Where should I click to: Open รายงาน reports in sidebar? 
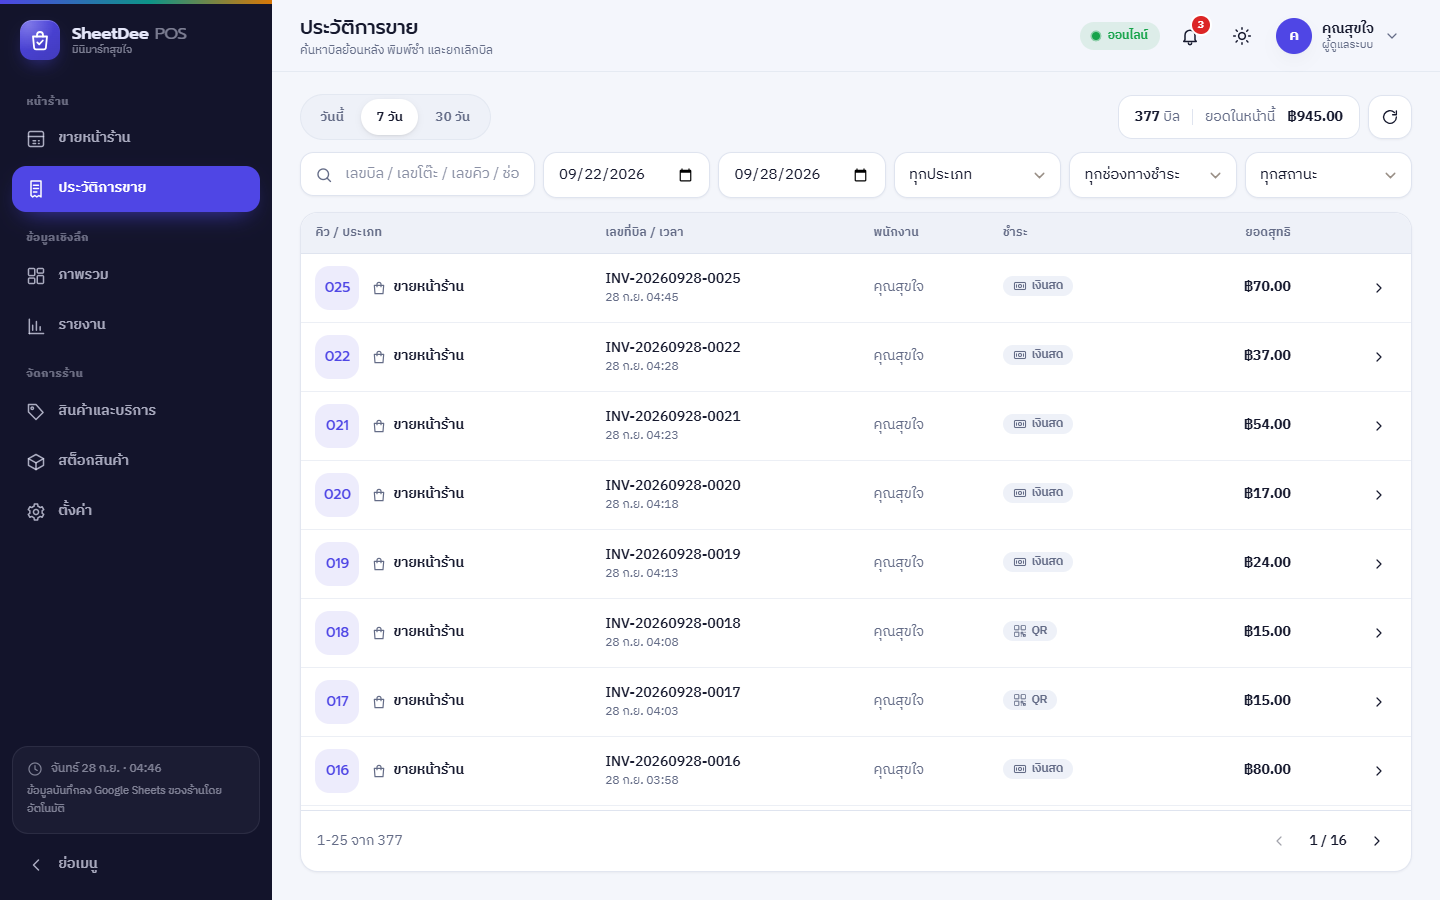136,326
